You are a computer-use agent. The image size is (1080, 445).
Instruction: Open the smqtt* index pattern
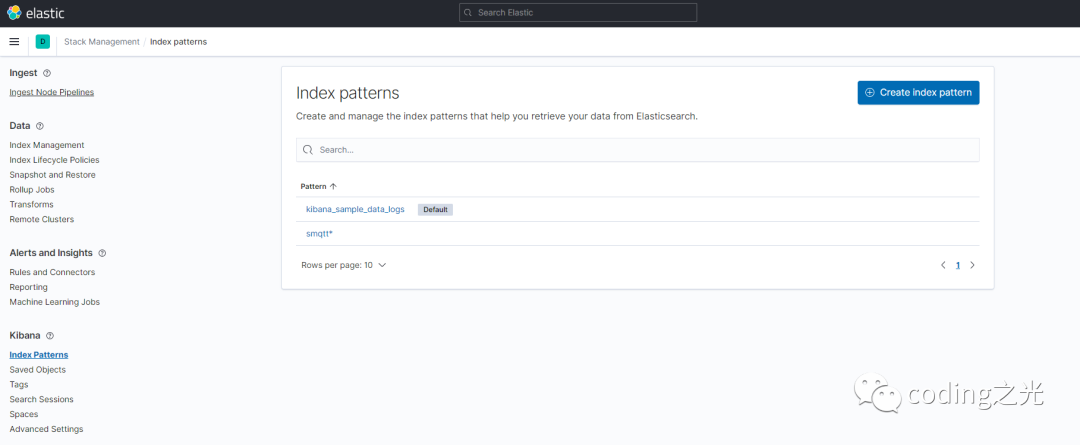(x=319, y=233)
